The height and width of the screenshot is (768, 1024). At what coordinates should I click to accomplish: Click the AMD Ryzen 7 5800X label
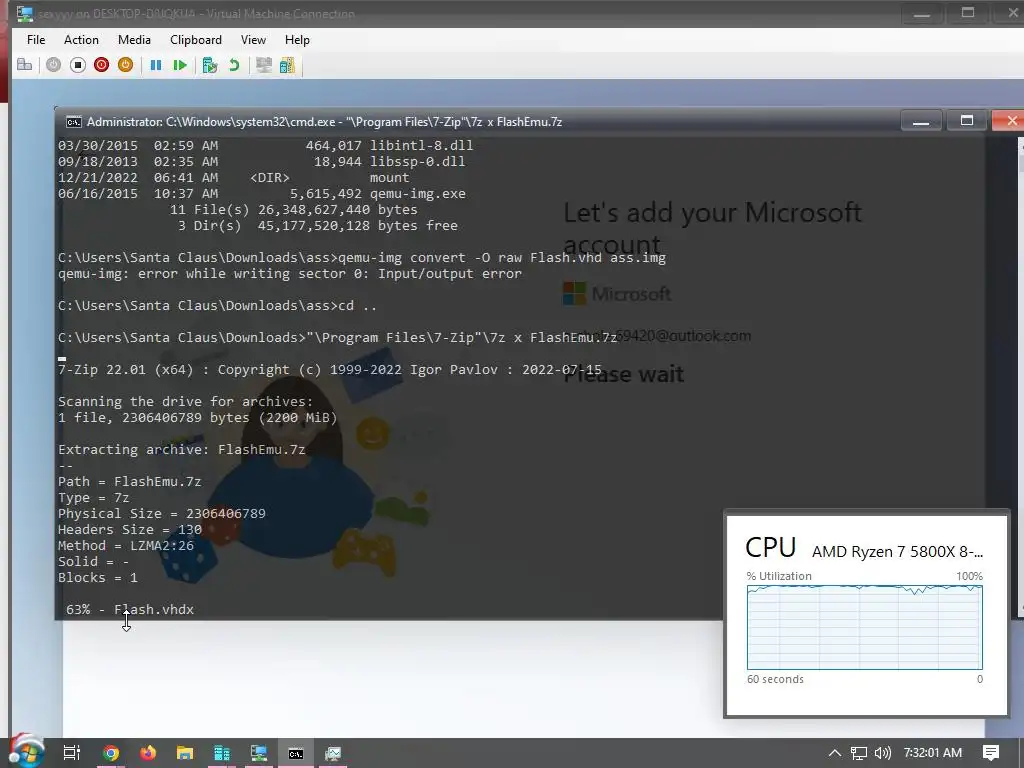[897, 552]
